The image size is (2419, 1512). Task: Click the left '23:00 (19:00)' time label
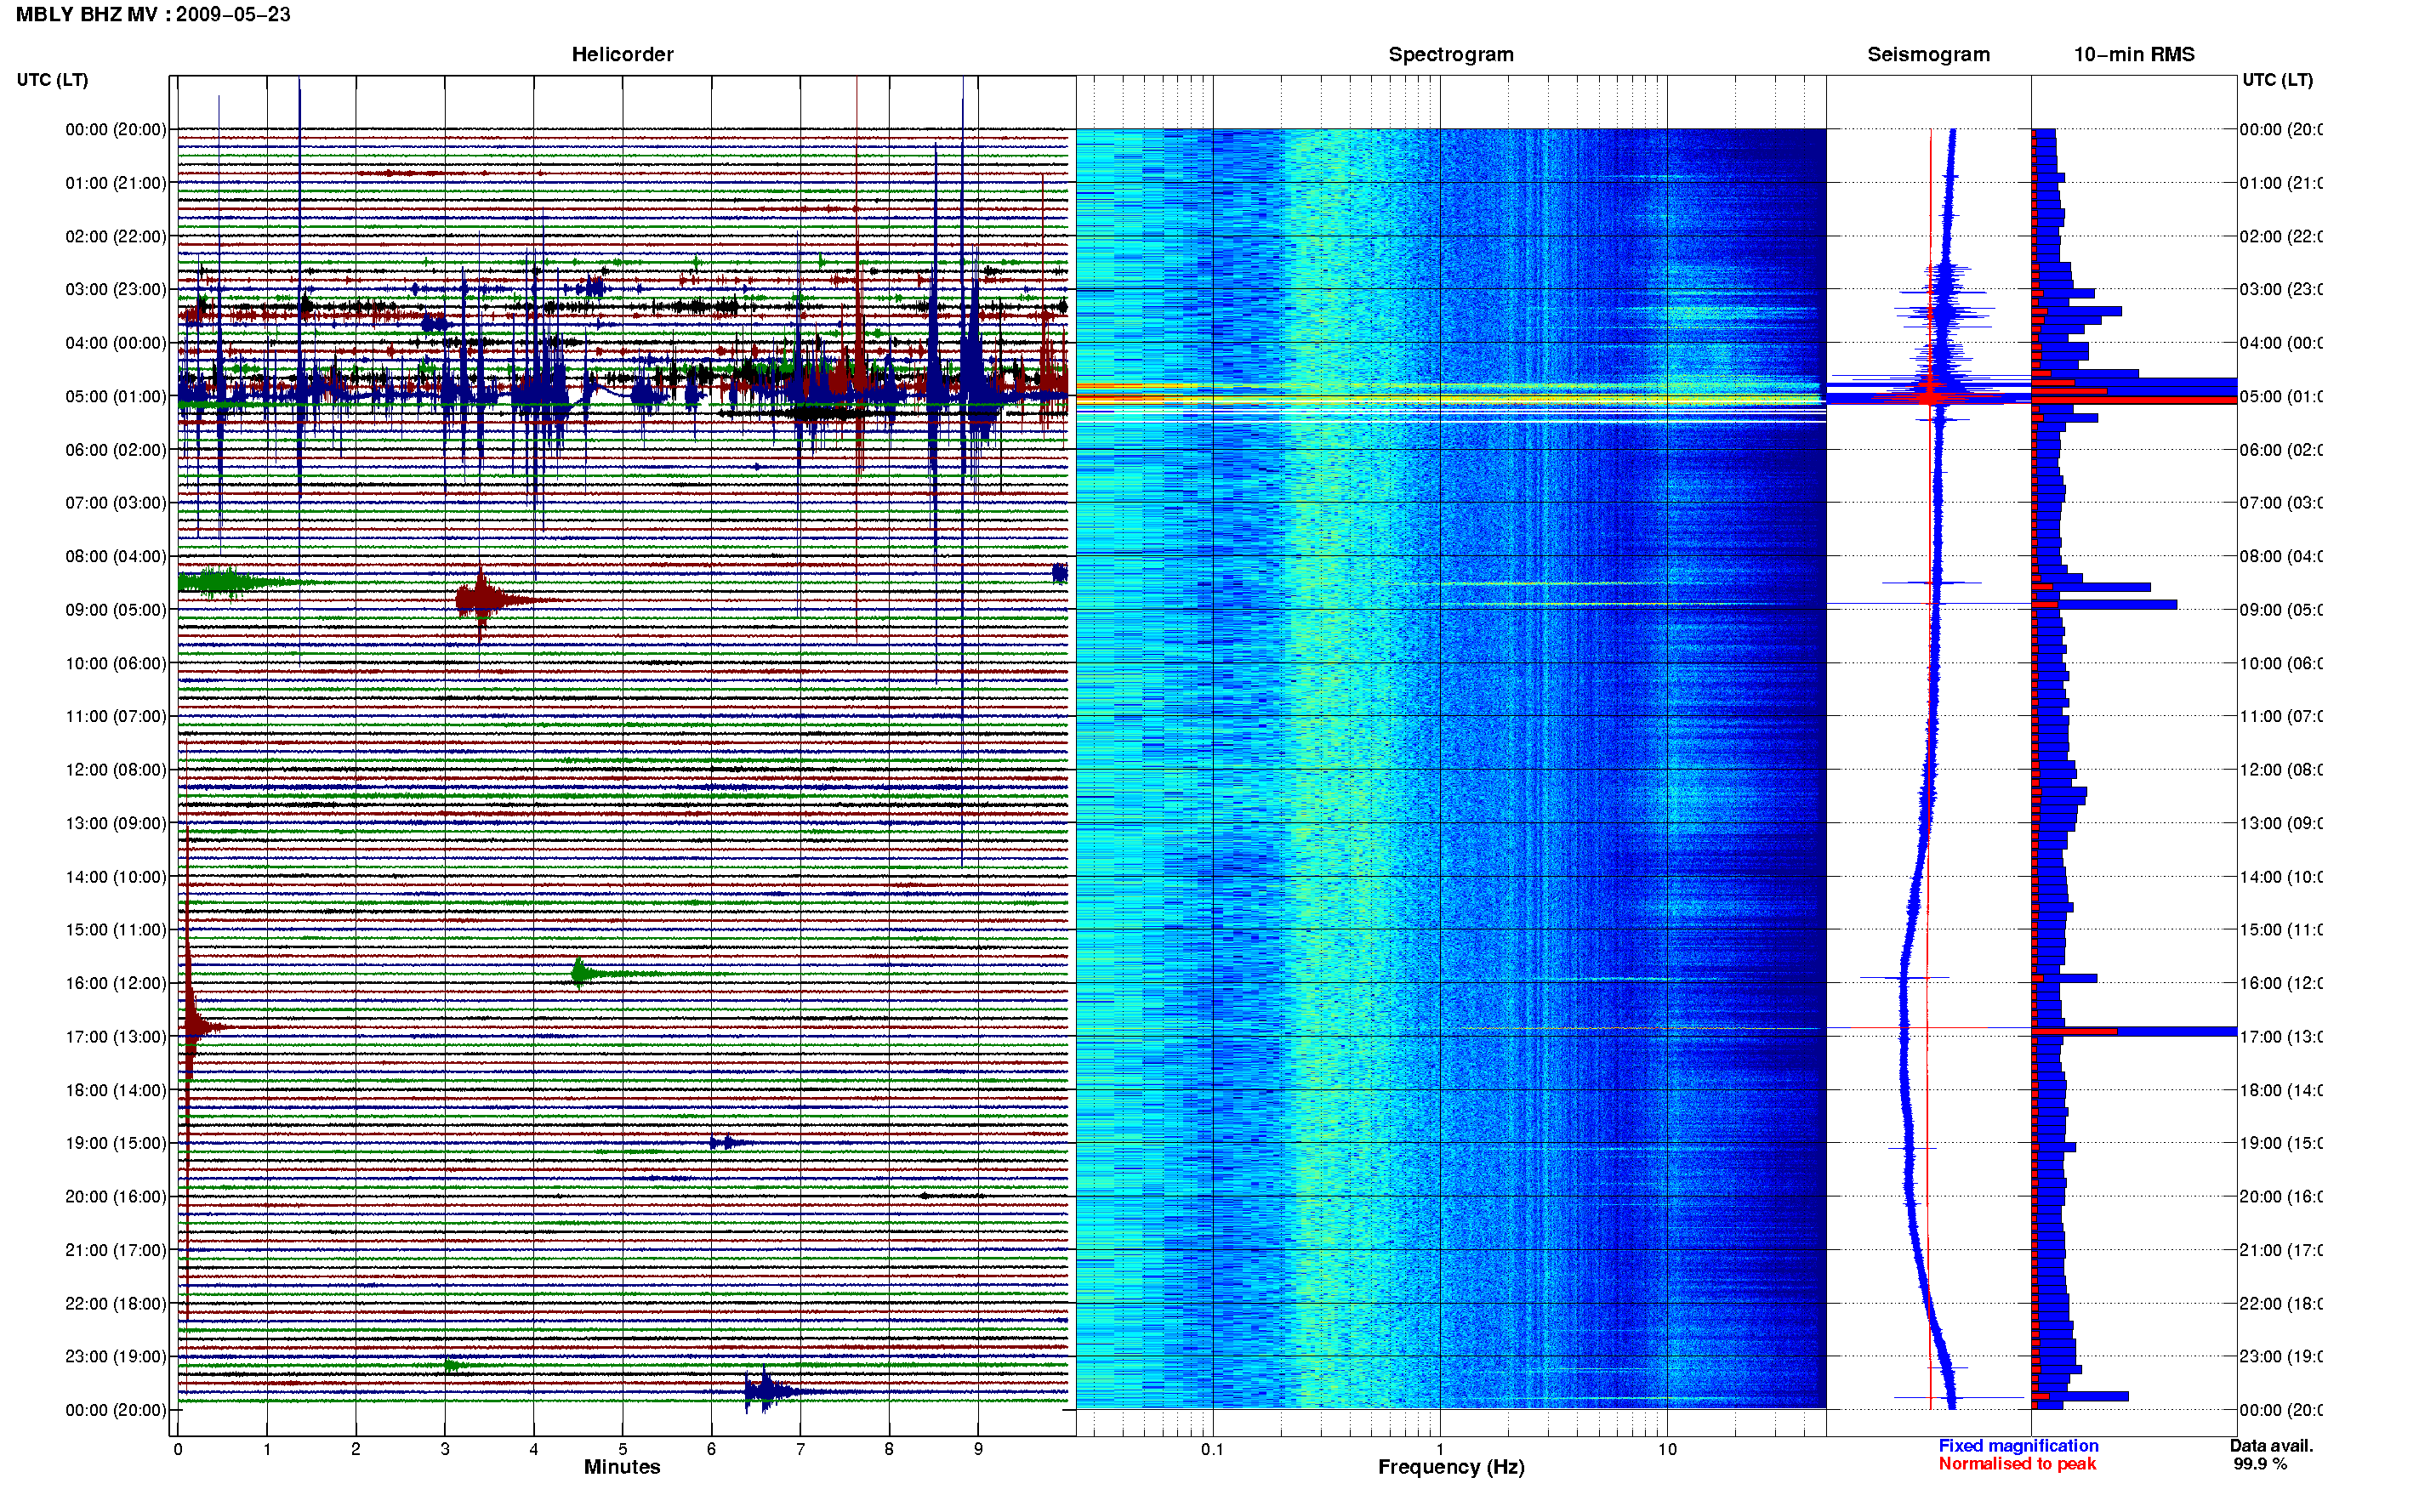[116, 1356]
